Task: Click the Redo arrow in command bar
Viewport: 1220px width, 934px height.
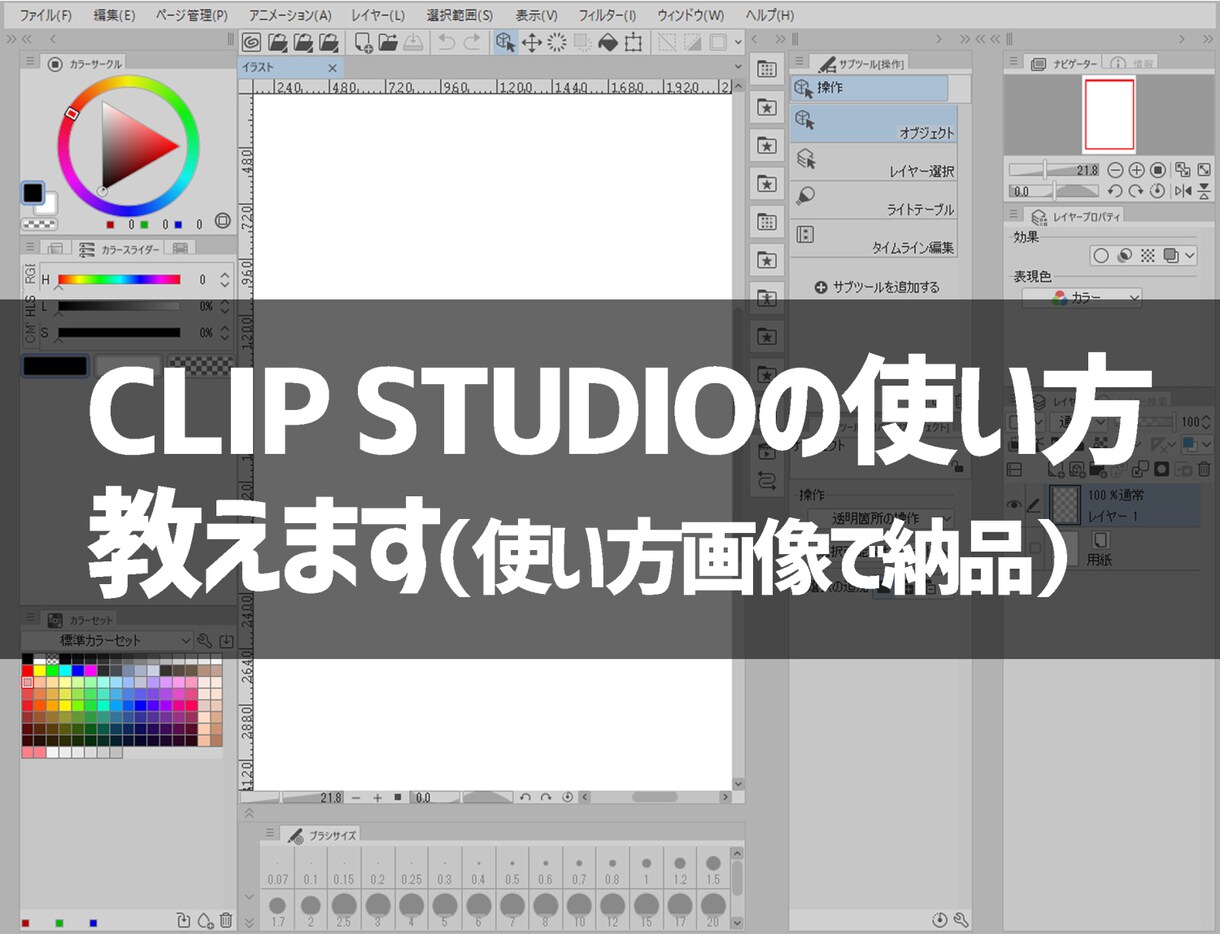Action: coord(472,42)
